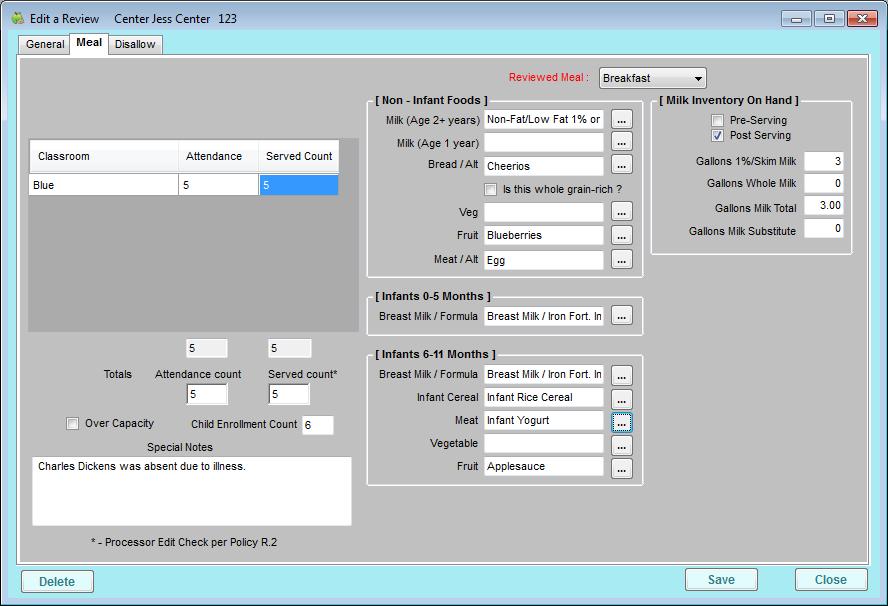This screenshot has width=888, height=606.
Task: Click the Attendance column header
Action: click(219, 156)
